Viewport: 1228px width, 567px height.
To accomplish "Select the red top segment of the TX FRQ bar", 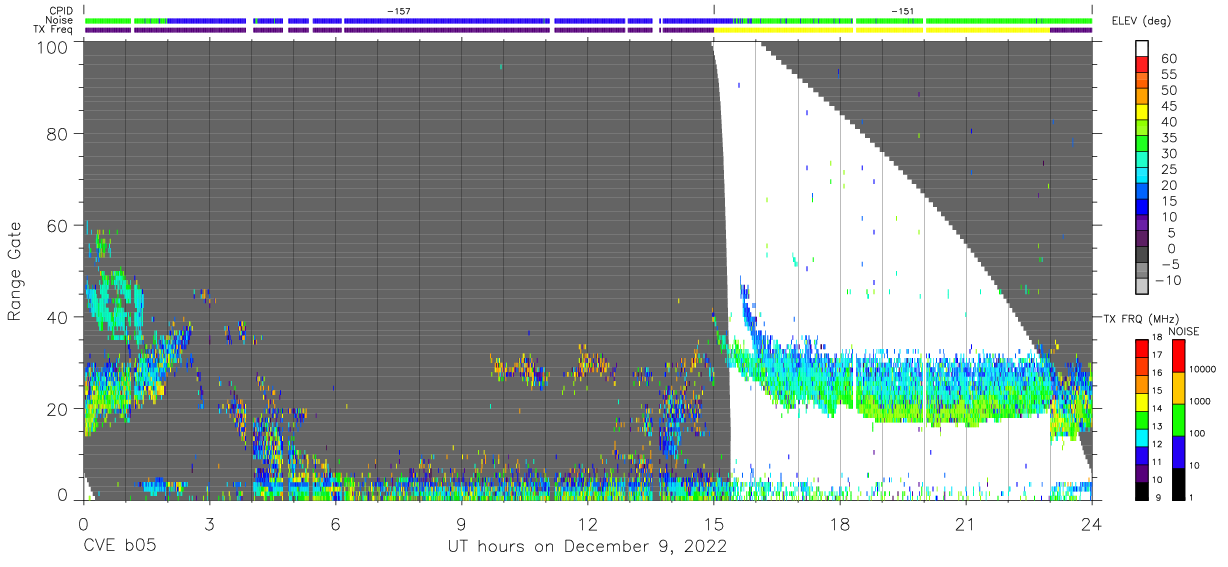I will tap(1142, 348).
